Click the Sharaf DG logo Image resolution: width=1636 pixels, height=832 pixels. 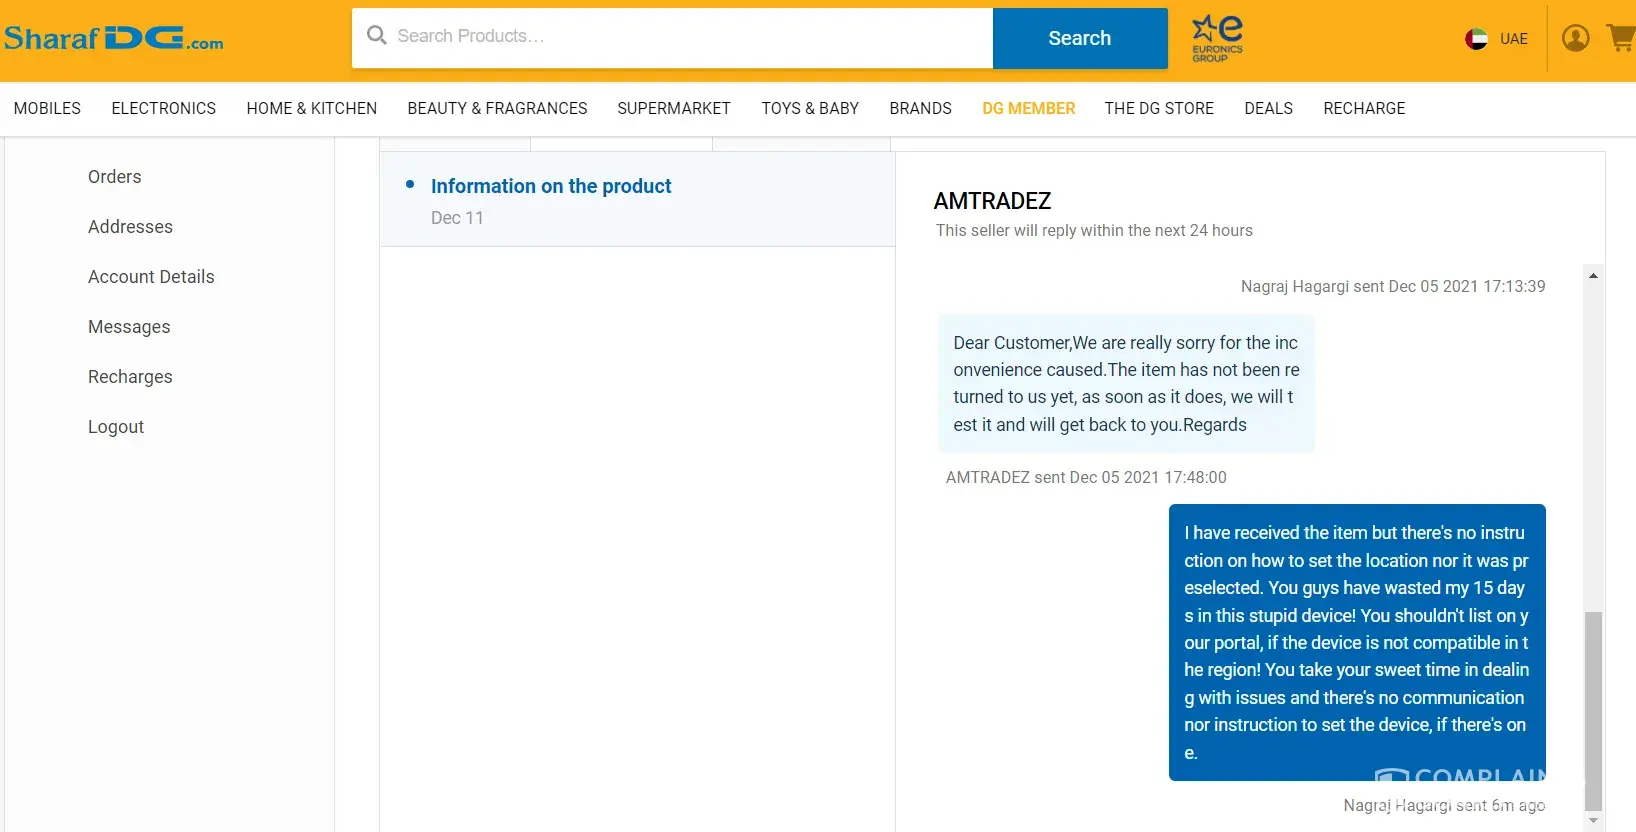pyautogui.click(x=113, y=39)
